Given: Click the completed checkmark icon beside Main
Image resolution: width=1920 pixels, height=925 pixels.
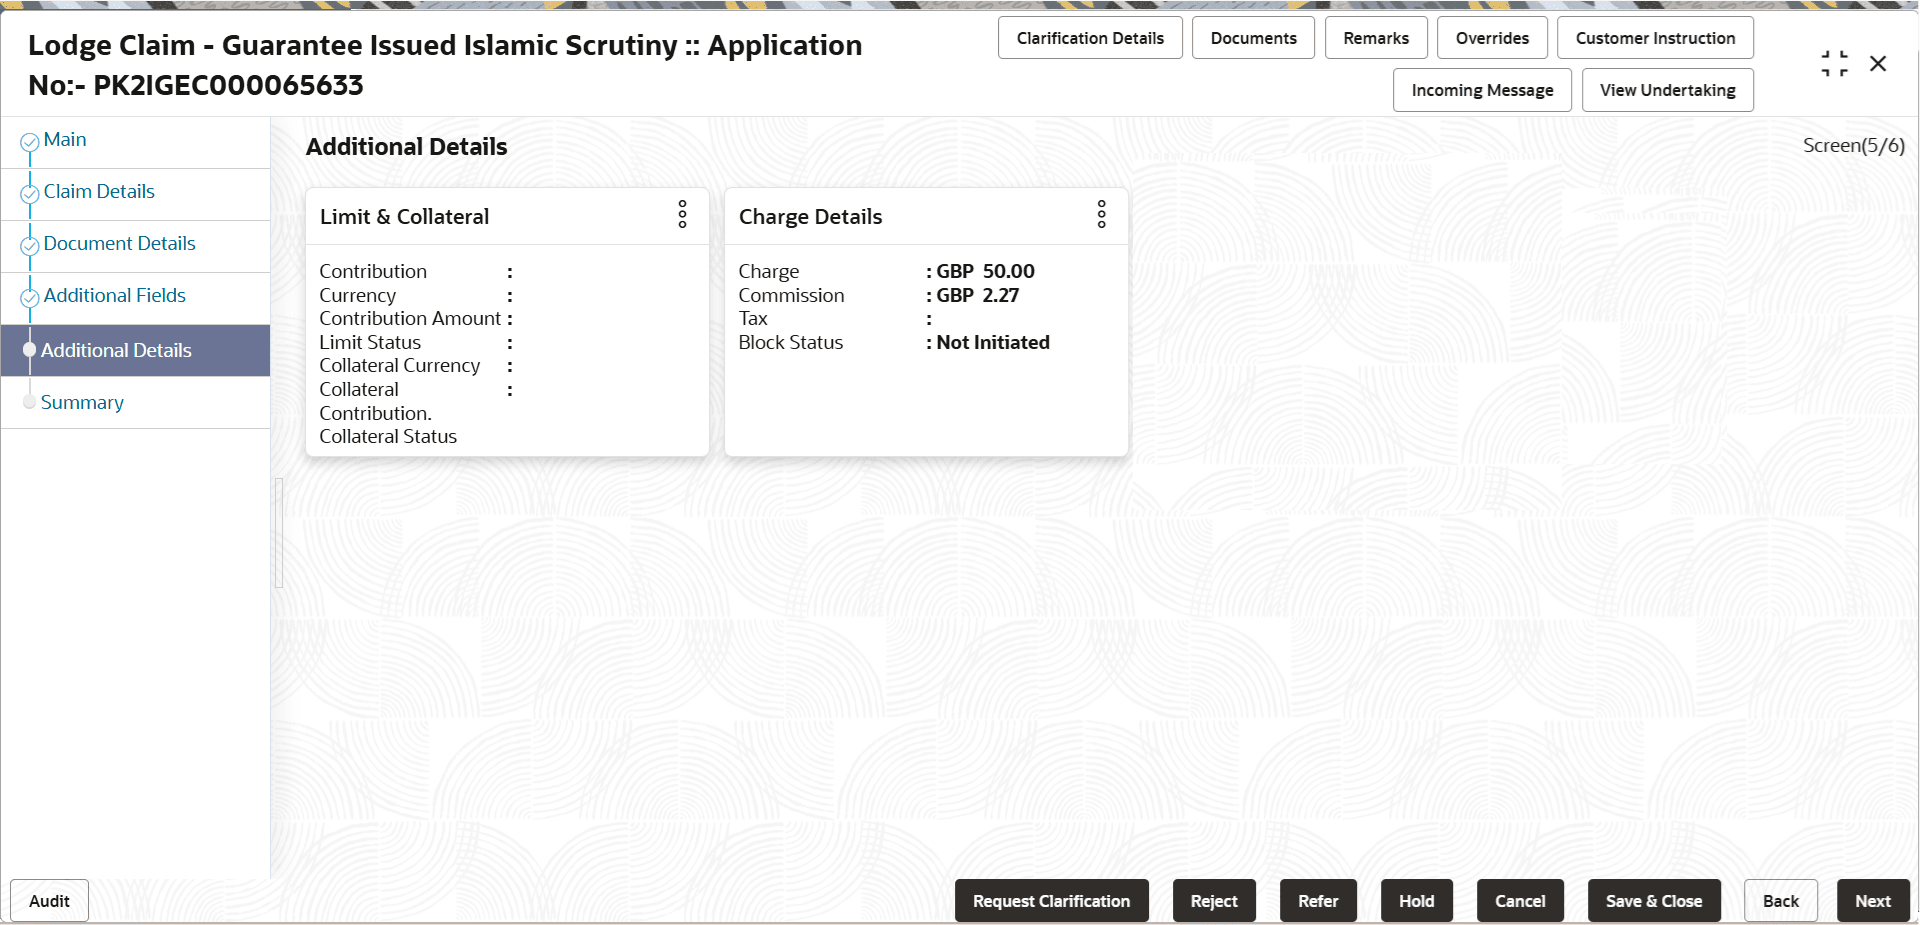Looking at the screenshot, I should pos(29,138).
